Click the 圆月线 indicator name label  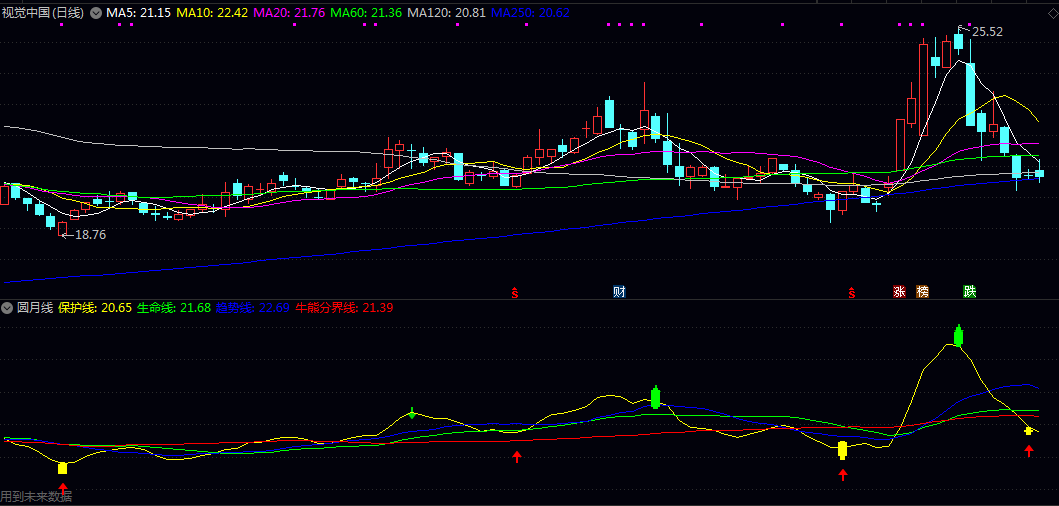[35, 308]
